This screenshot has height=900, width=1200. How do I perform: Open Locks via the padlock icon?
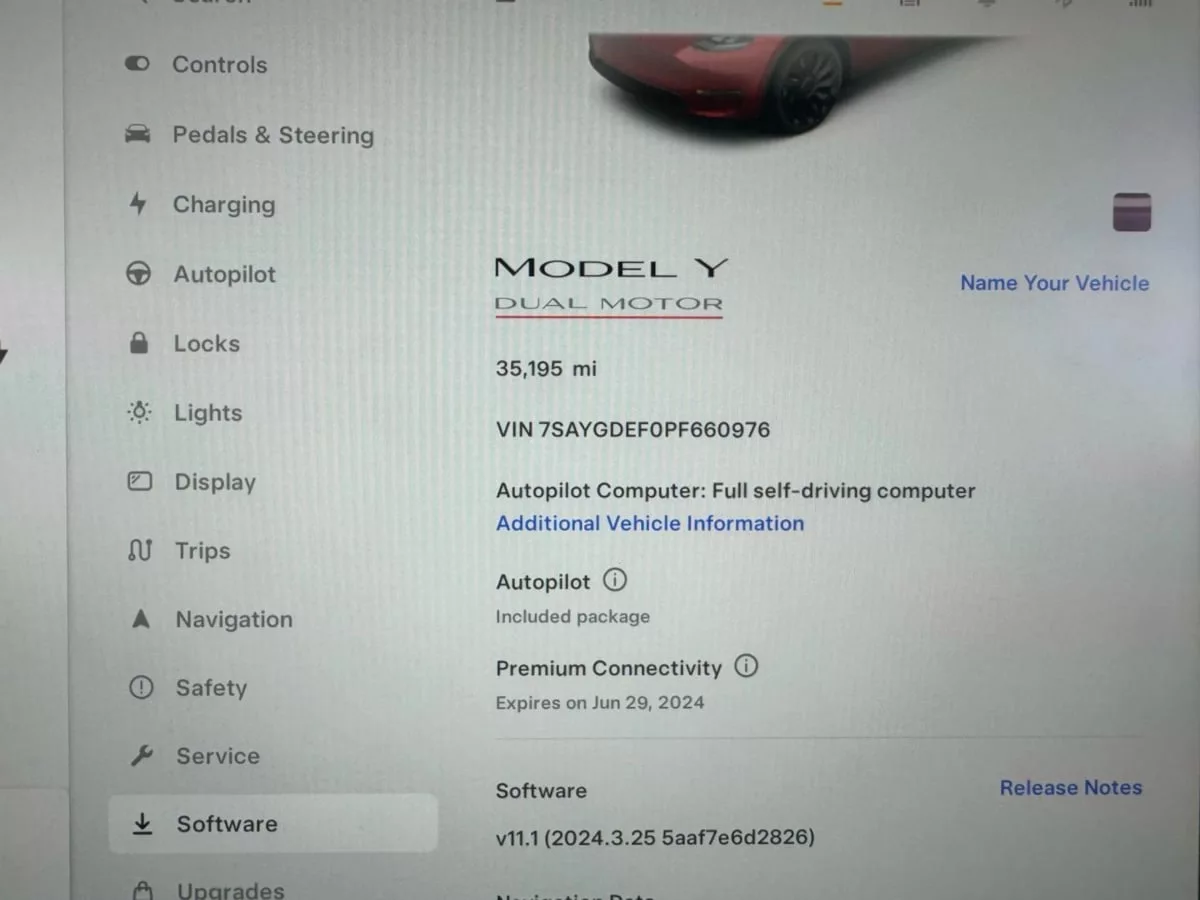tap(139, 343)
